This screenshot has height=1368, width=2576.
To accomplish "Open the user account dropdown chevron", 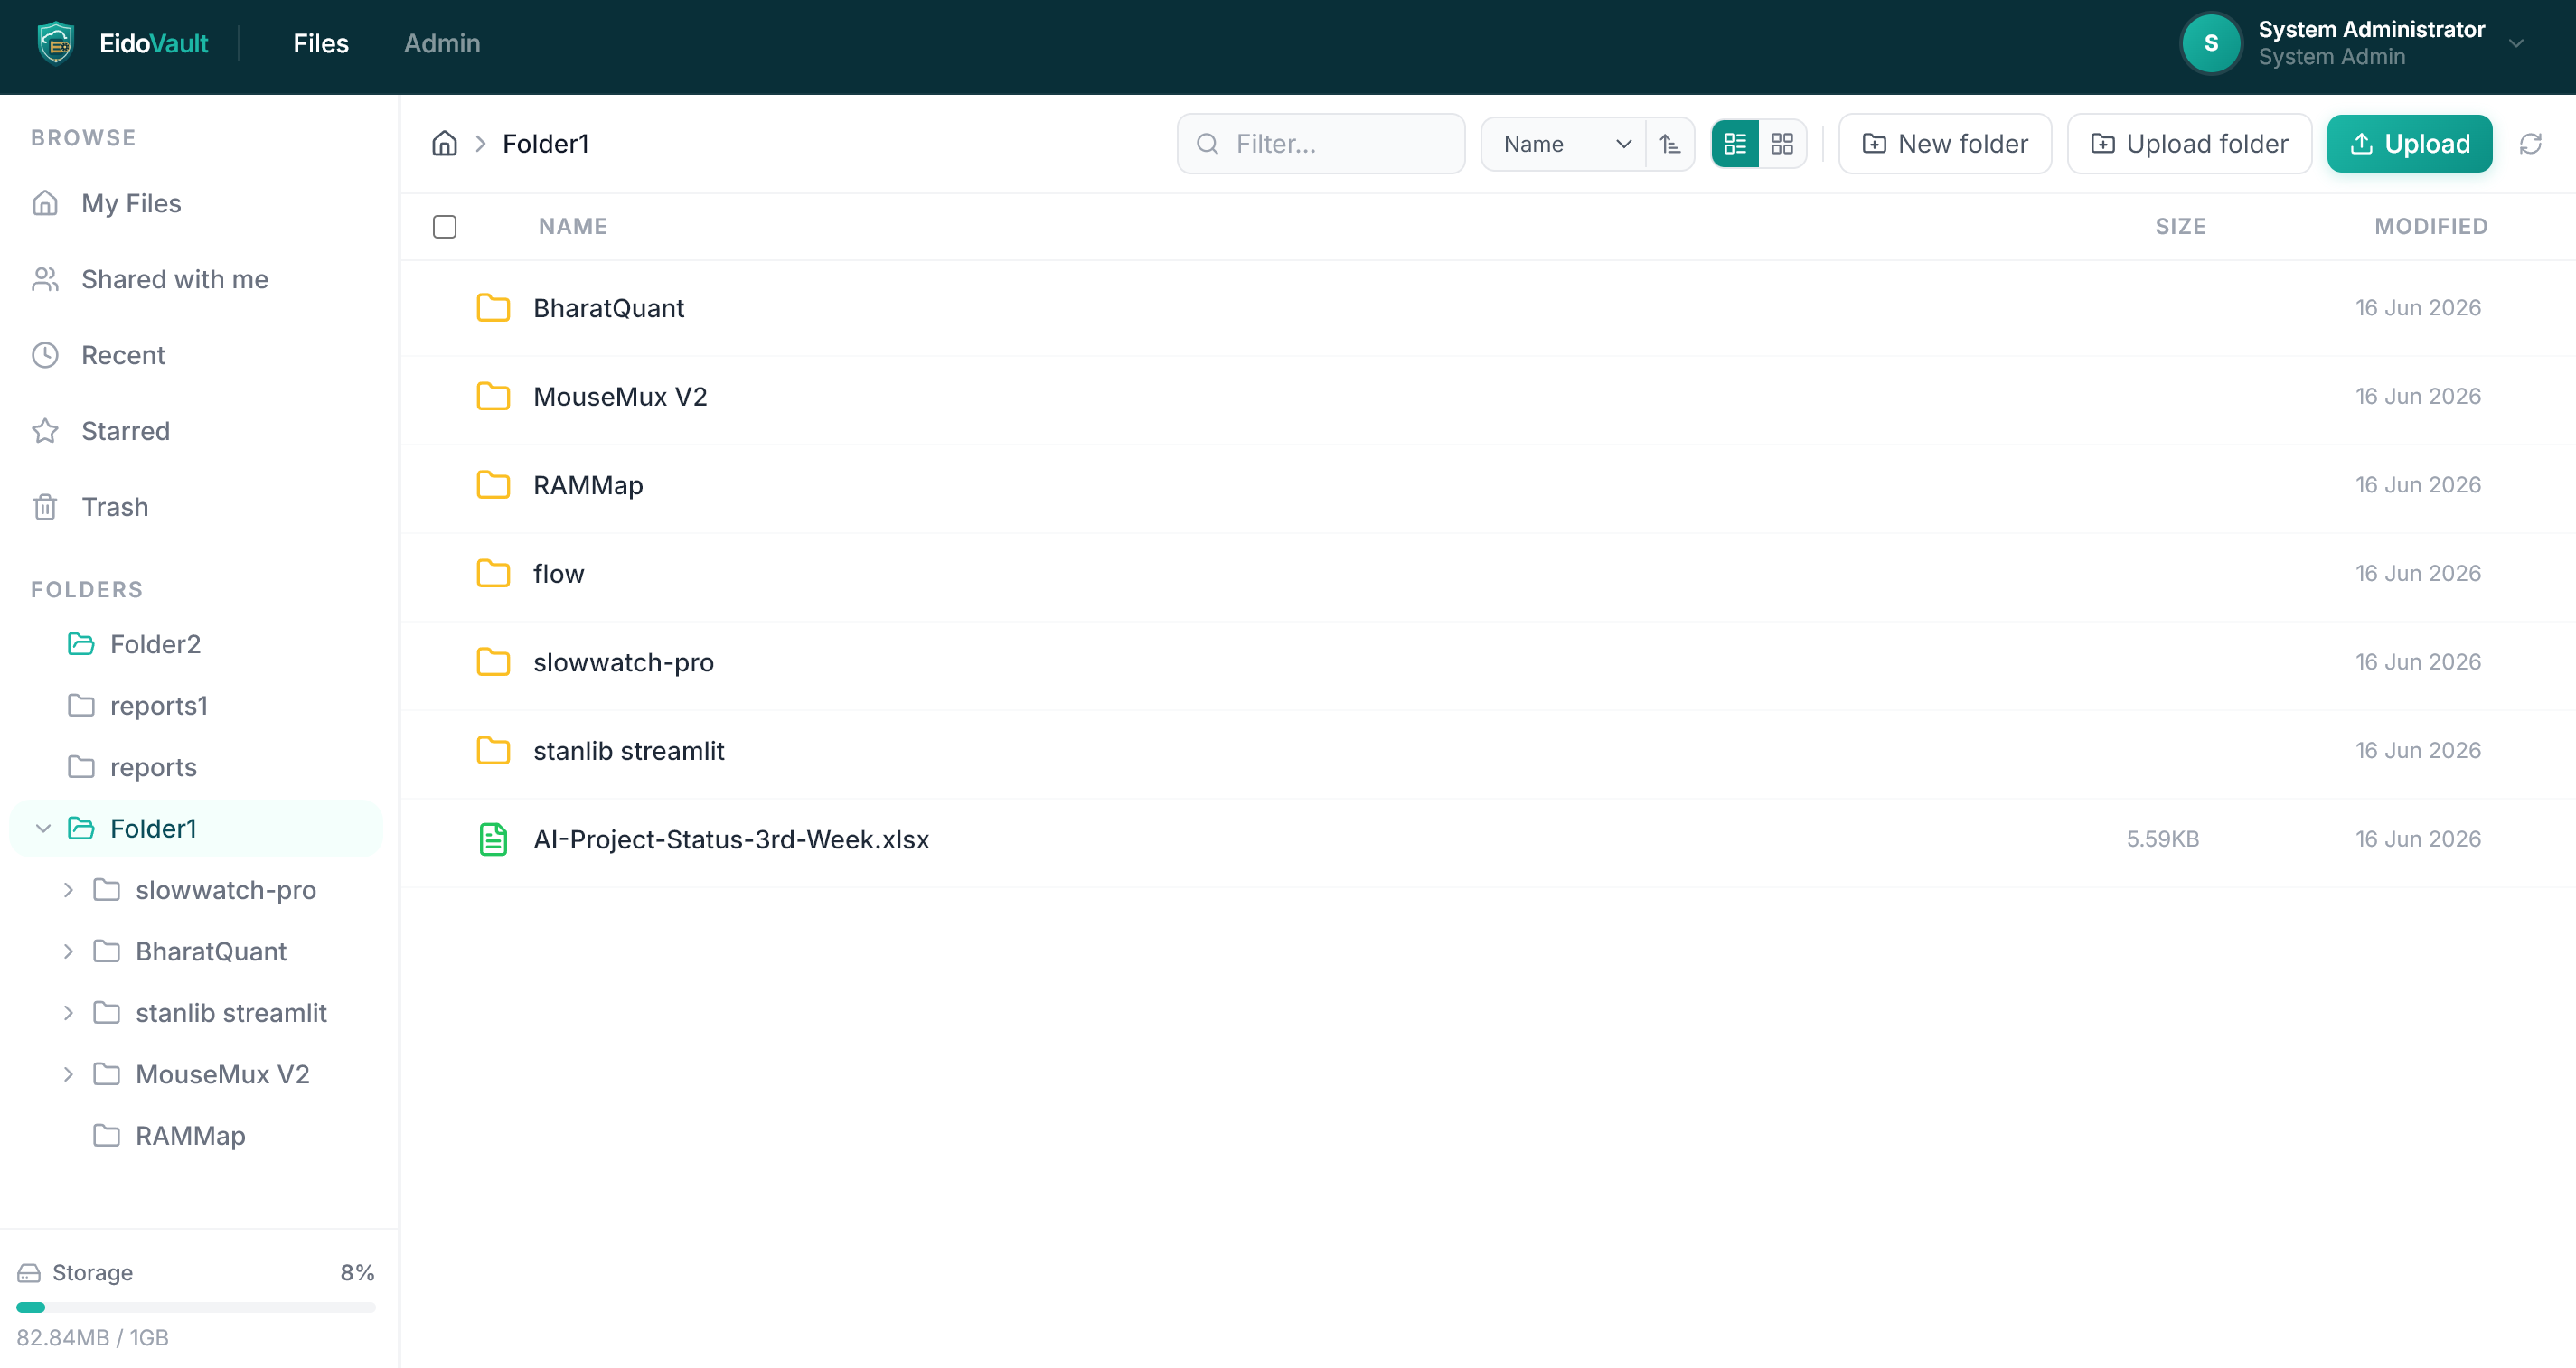I will (x=2516, y=43).
